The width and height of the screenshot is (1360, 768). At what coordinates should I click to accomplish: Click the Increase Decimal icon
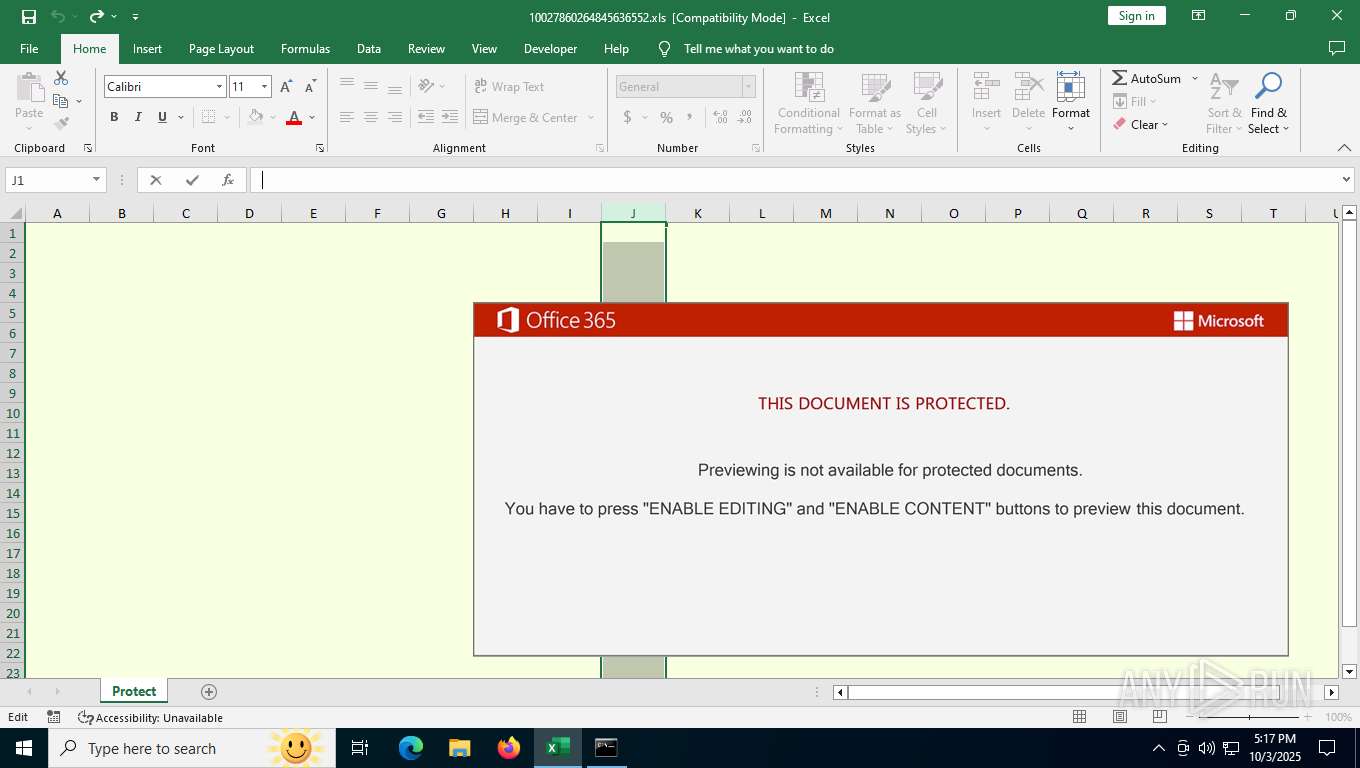(x=721, y=117)
